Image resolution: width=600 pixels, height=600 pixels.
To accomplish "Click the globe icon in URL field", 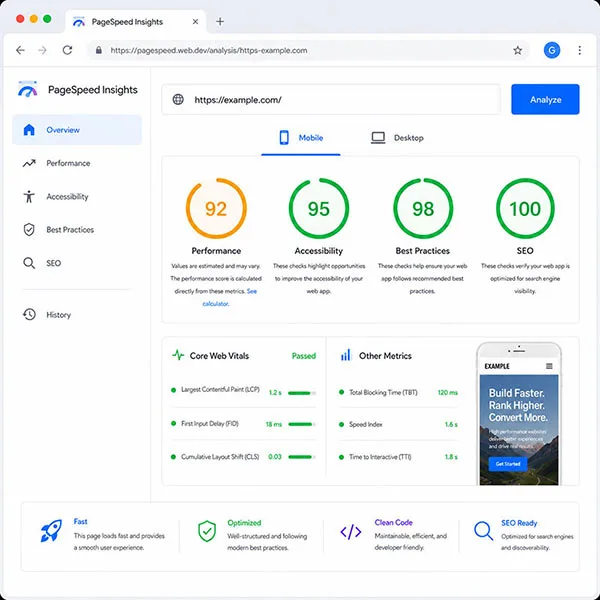I will coord(178,99).
